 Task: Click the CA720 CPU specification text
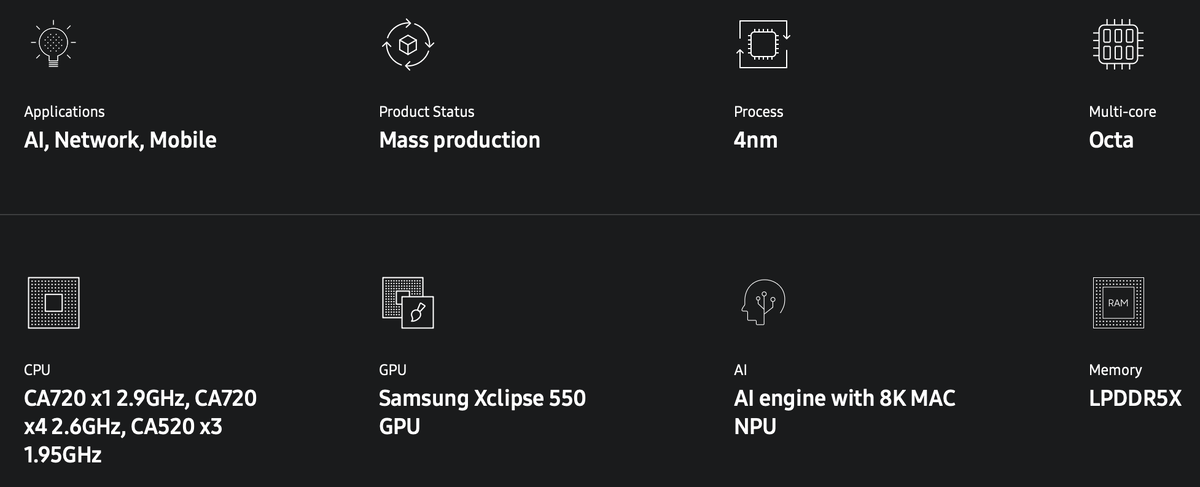pyautogui.click(x=140, y=426)
